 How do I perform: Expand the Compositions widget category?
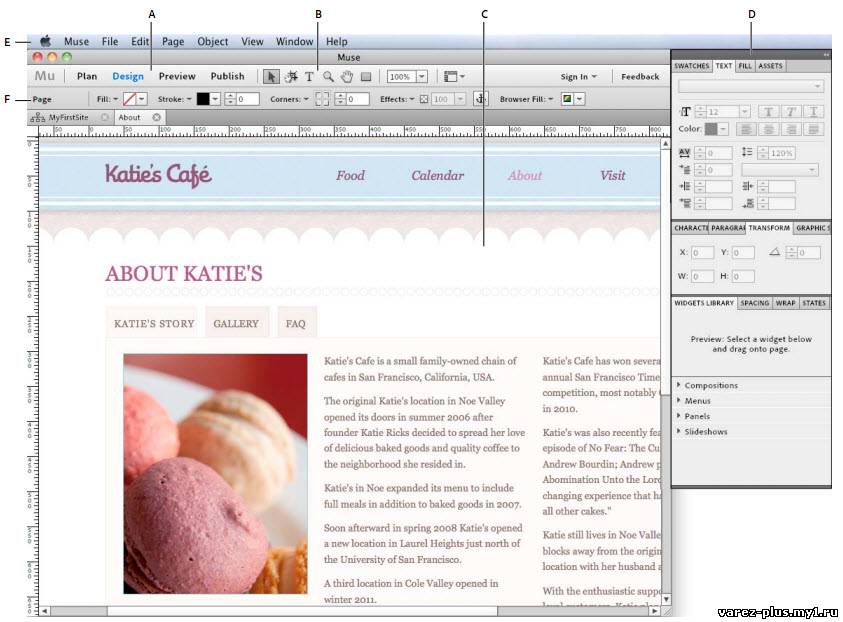711,385
